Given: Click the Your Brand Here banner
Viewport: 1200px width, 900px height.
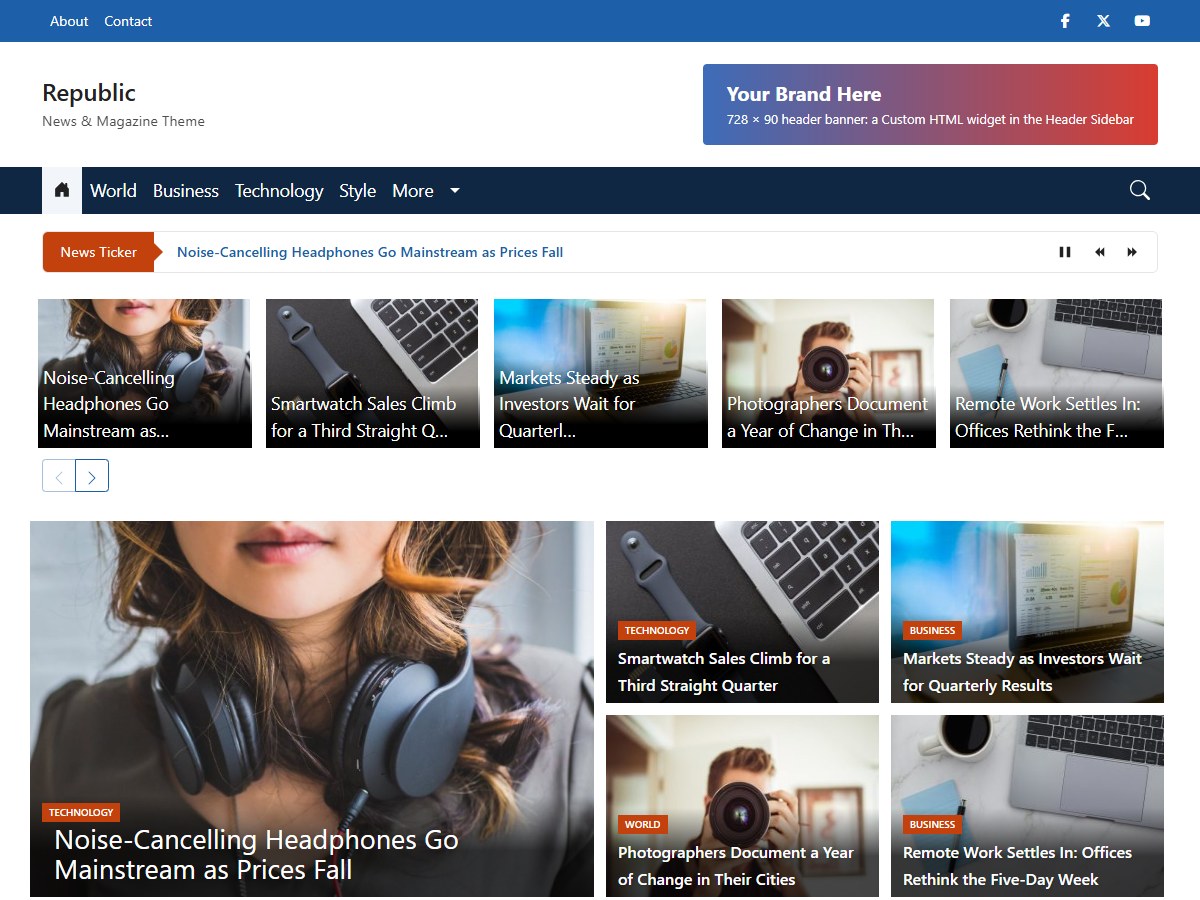Looking at the screenshot, I should click(x=930, y=105).
